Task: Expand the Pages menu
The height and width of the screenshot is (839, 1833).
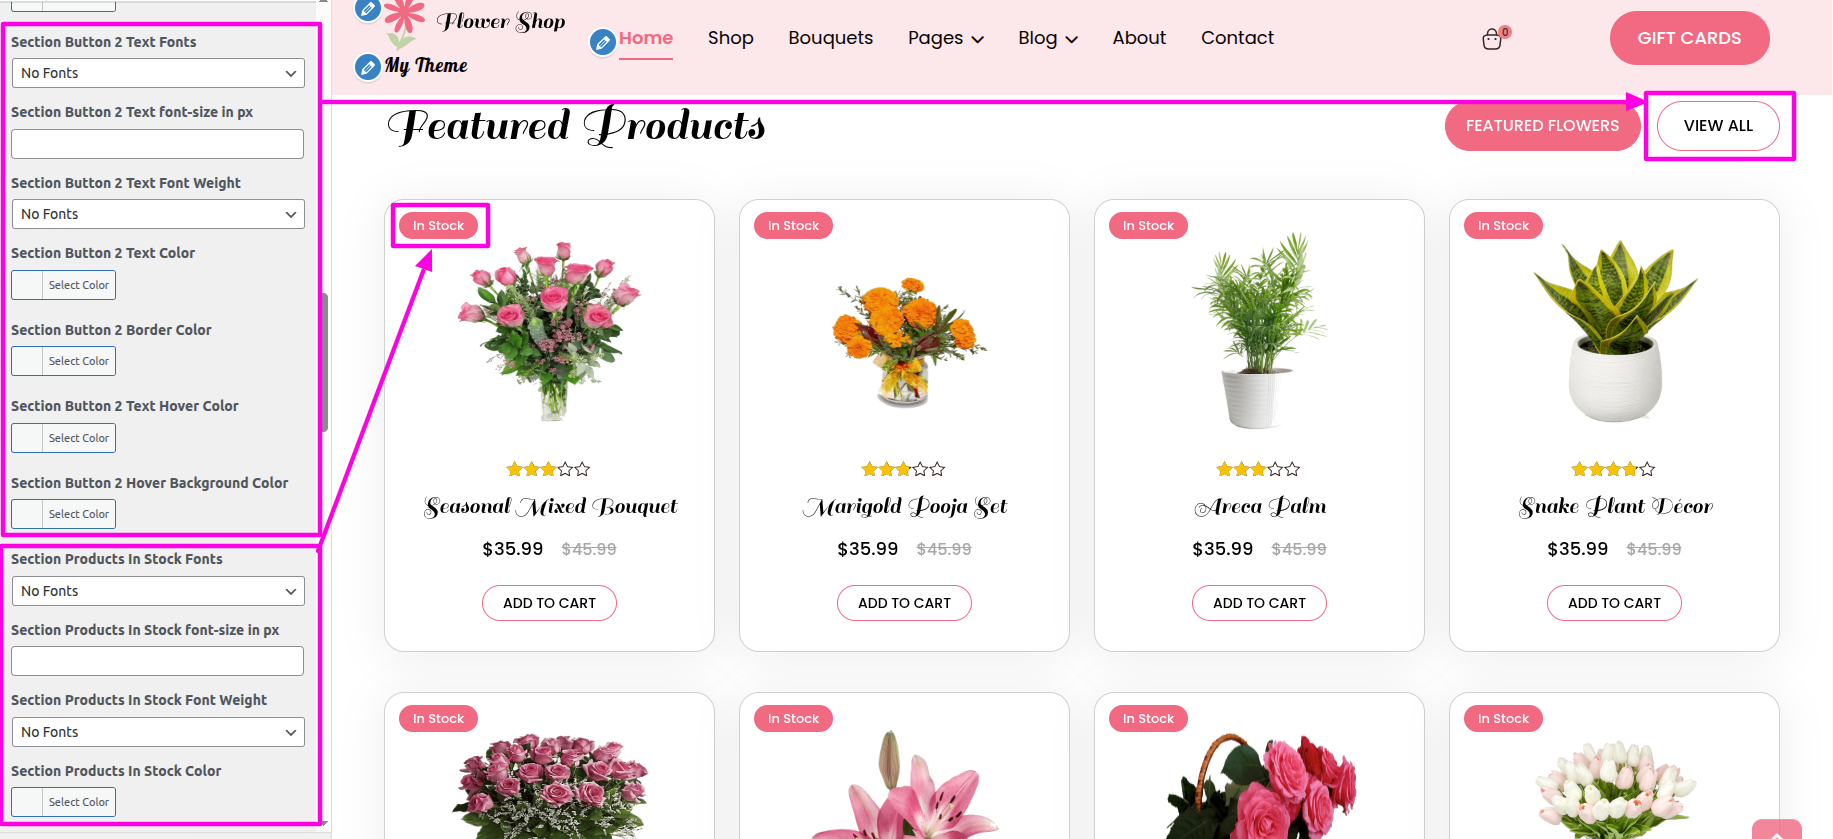Action: point(946,38)
